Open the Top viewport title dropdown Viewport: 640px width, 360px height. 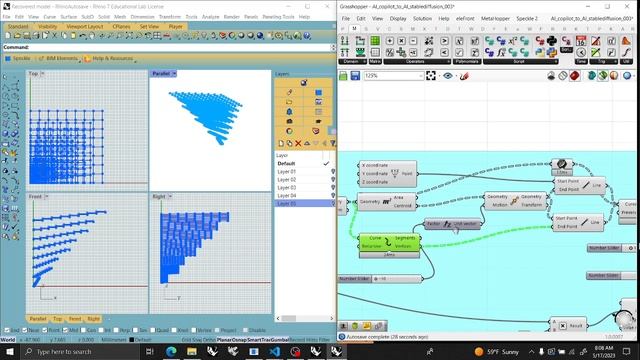click(x=42, y=74)
